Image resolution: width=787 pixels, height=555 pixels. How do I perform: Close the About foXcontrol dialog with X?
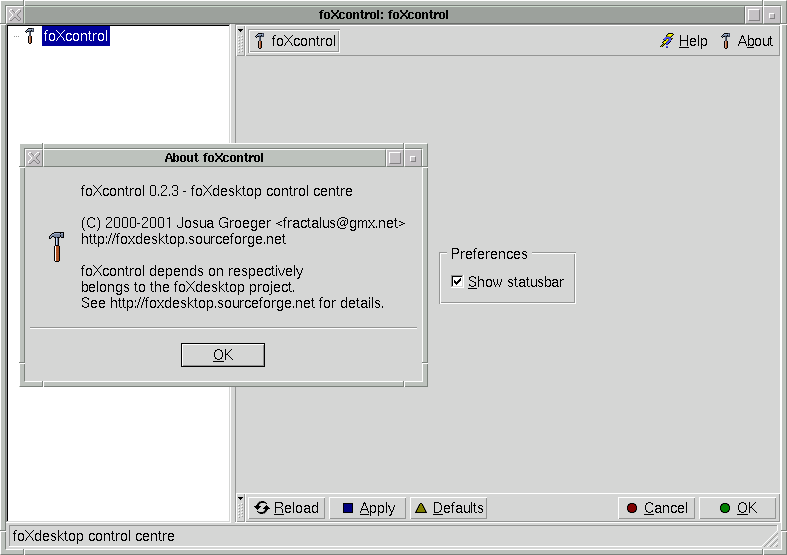point(33,158)
